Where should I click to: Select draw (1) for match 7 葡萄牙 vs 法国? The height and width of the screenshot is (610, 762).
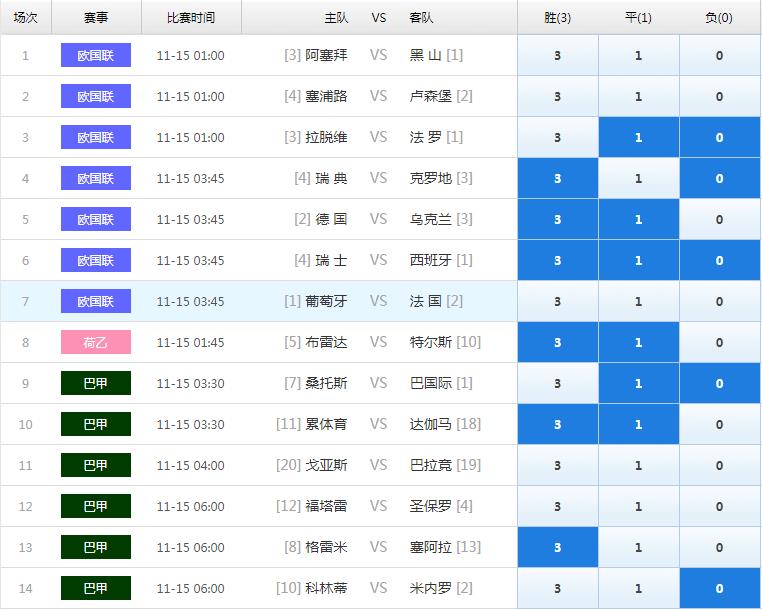coord(639,301)
